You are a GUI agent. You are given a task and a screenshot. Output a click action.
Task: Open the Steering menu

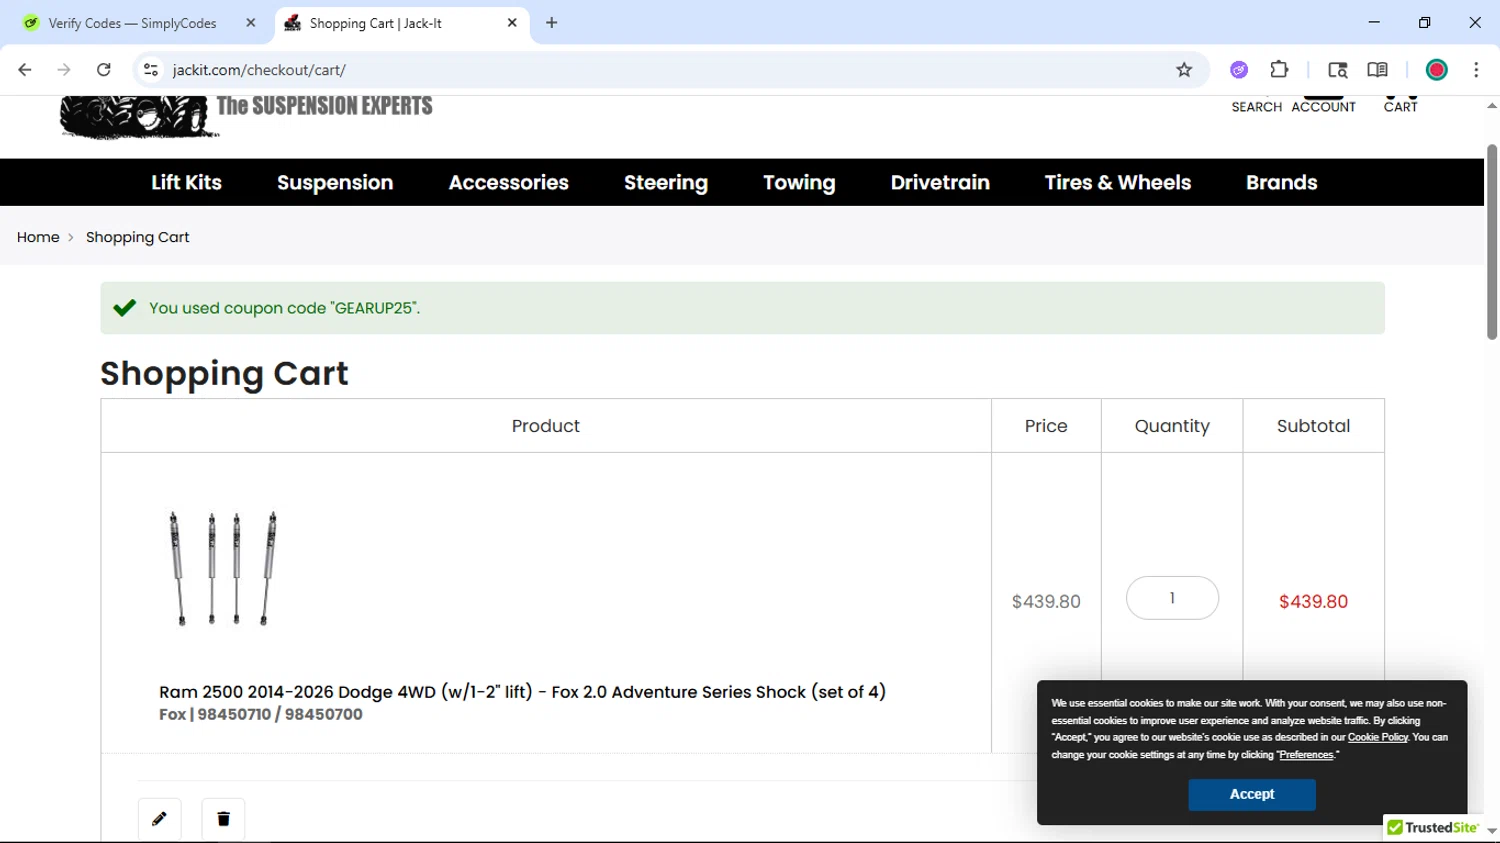tap(666, 183)
